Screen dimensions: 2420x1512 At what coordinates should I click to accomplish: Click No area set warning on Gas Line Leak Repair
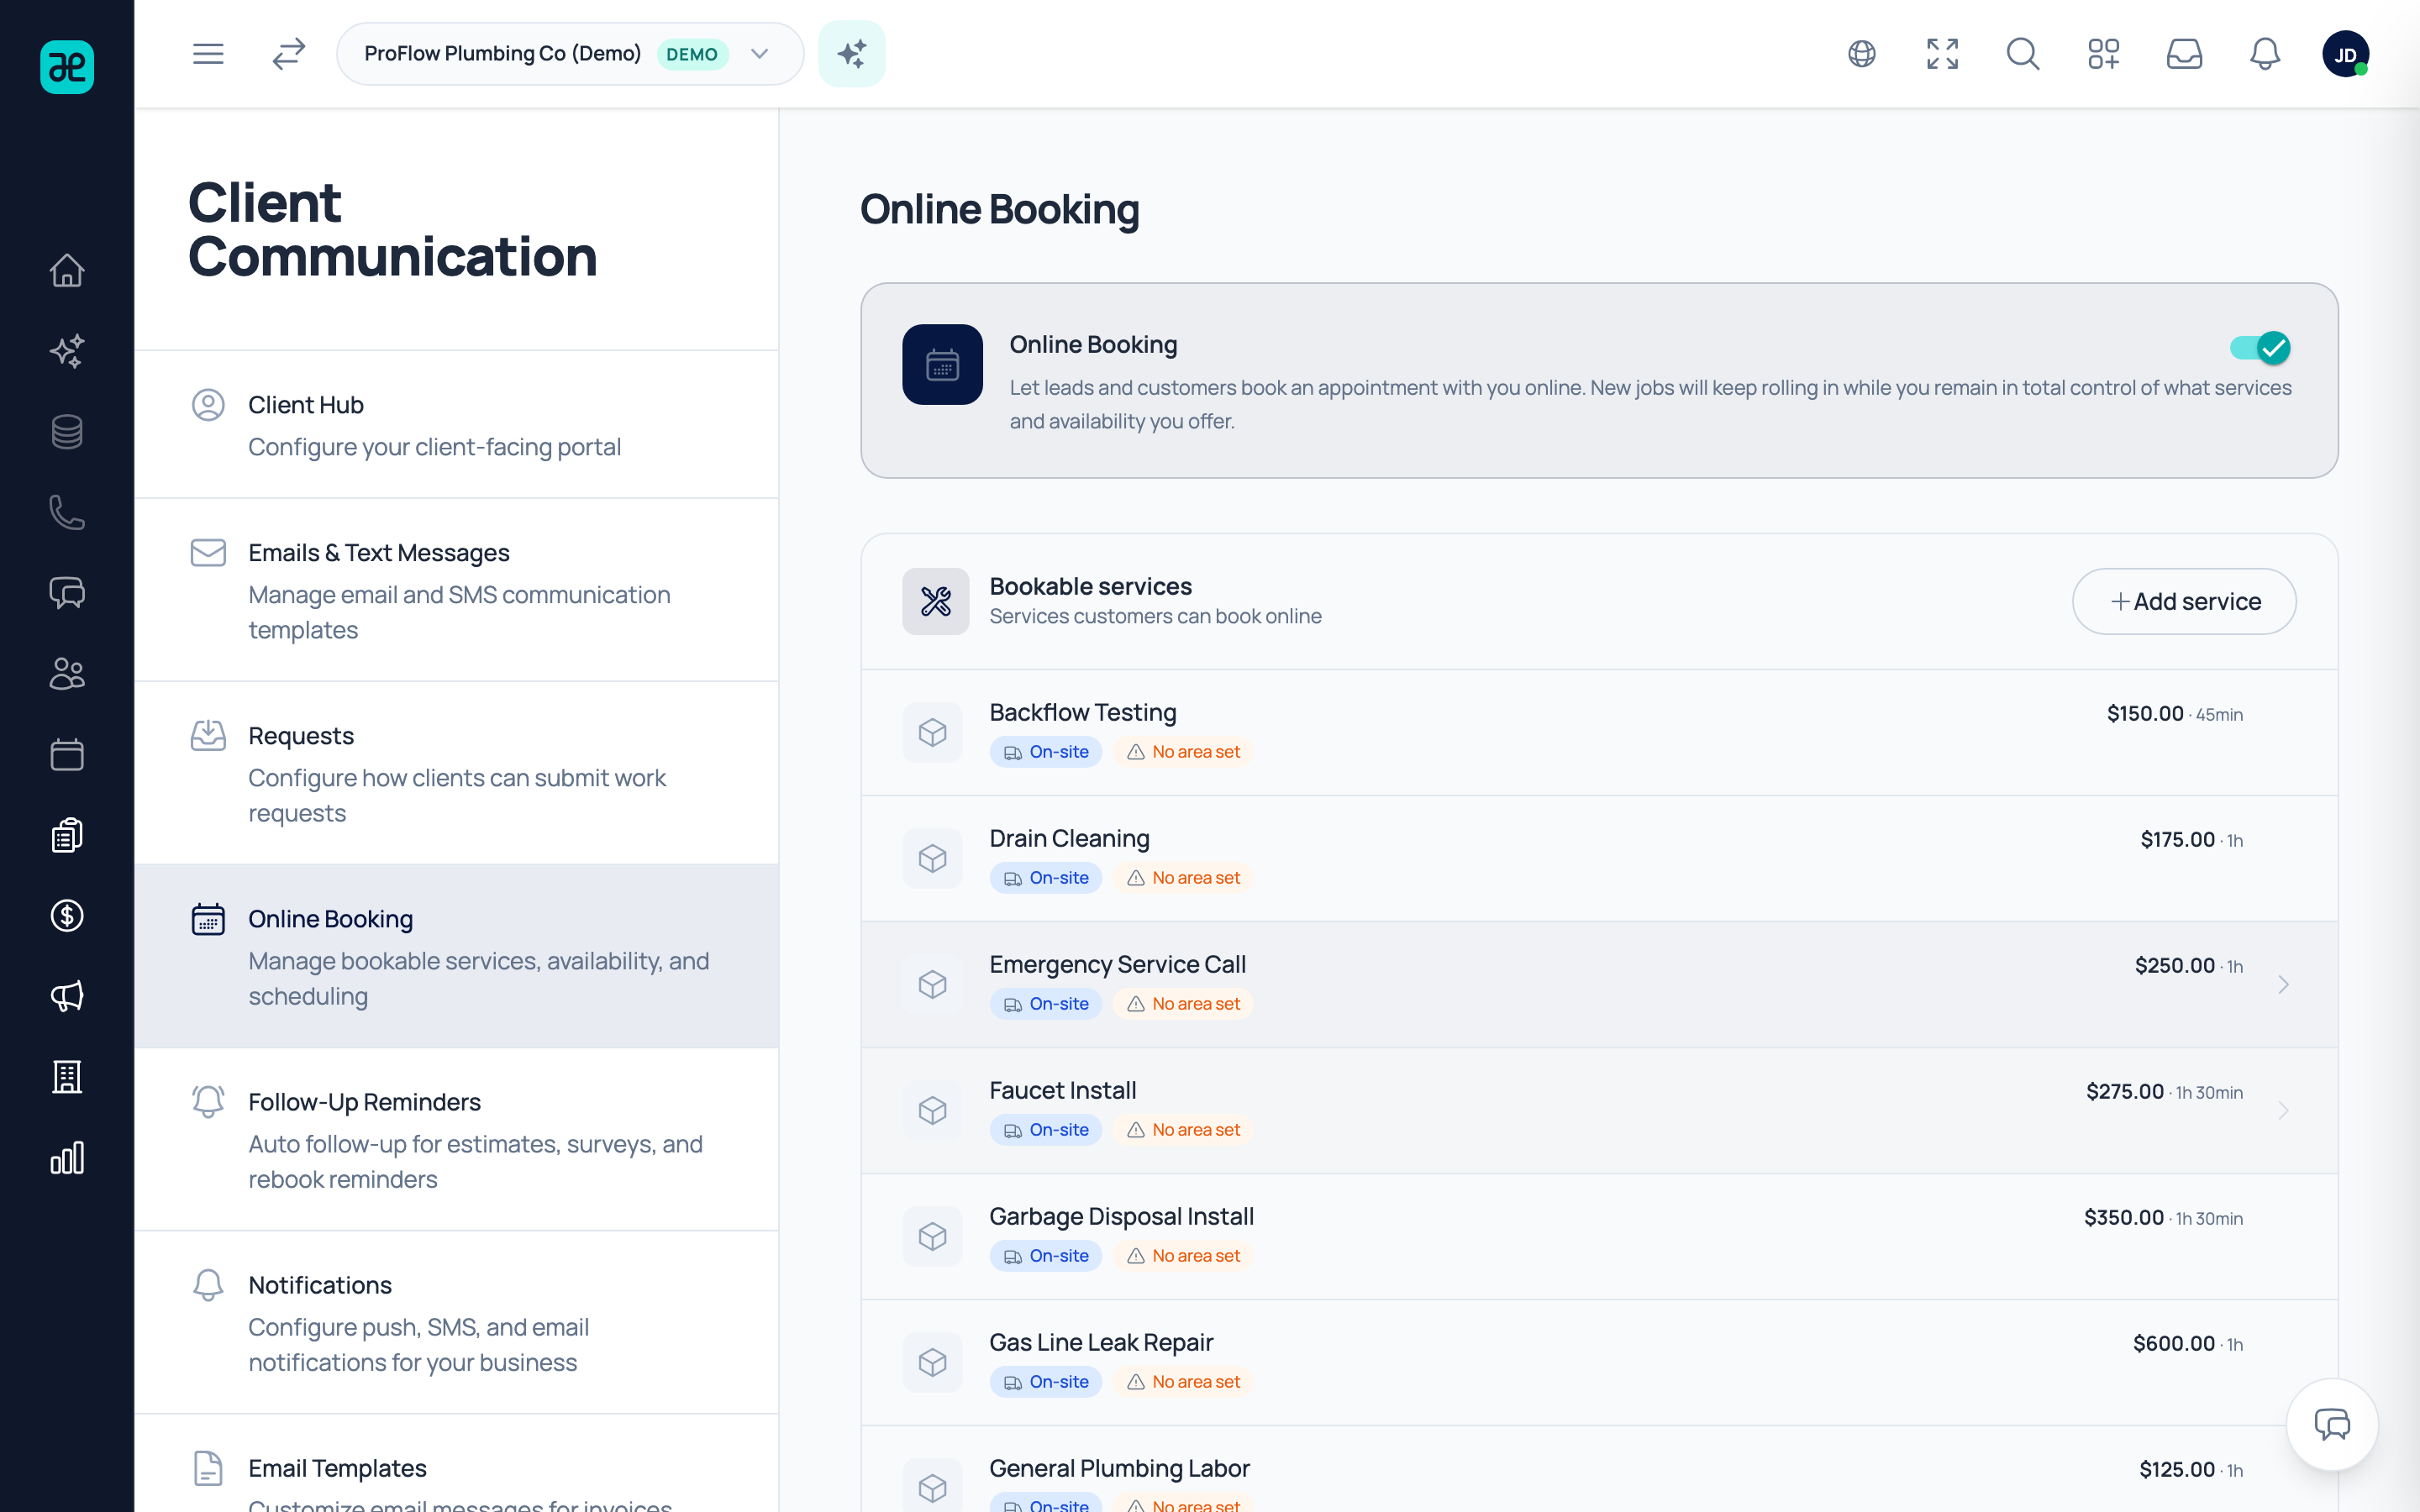click(x=1183, y=1382)
